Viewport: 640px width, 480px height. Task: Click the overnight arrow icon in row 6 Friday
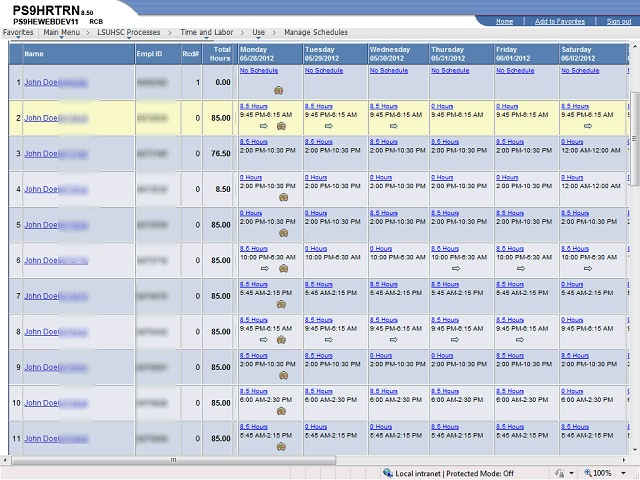(x=521, y=269)
